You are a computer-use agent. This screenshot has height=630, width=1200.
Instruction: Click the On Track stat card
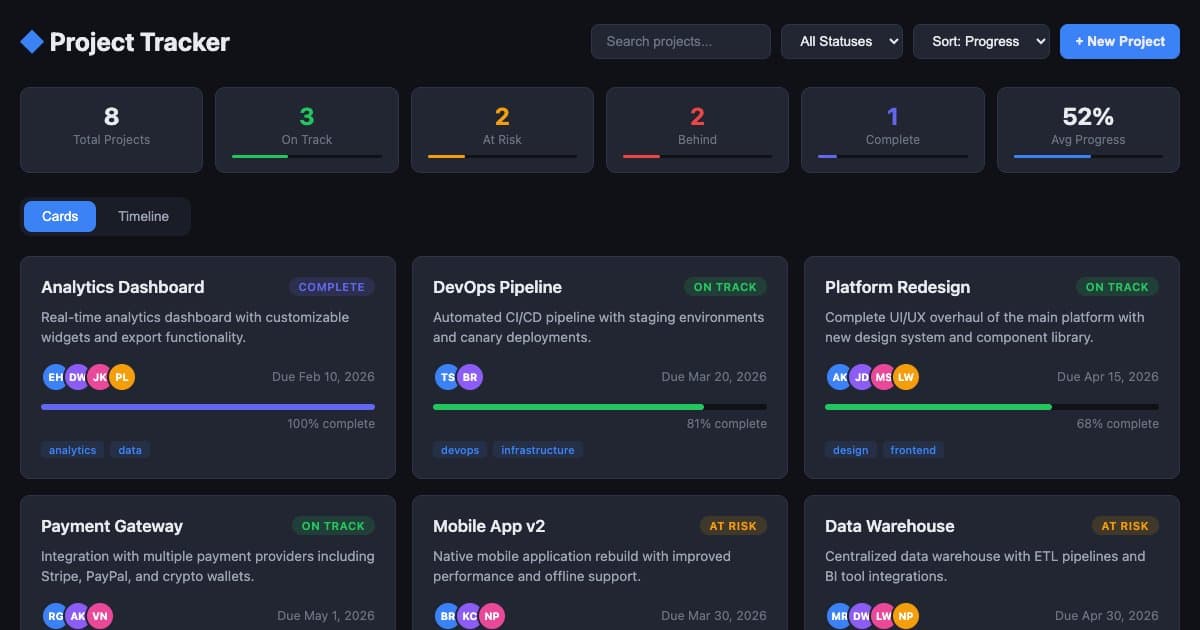click(307, 130)
